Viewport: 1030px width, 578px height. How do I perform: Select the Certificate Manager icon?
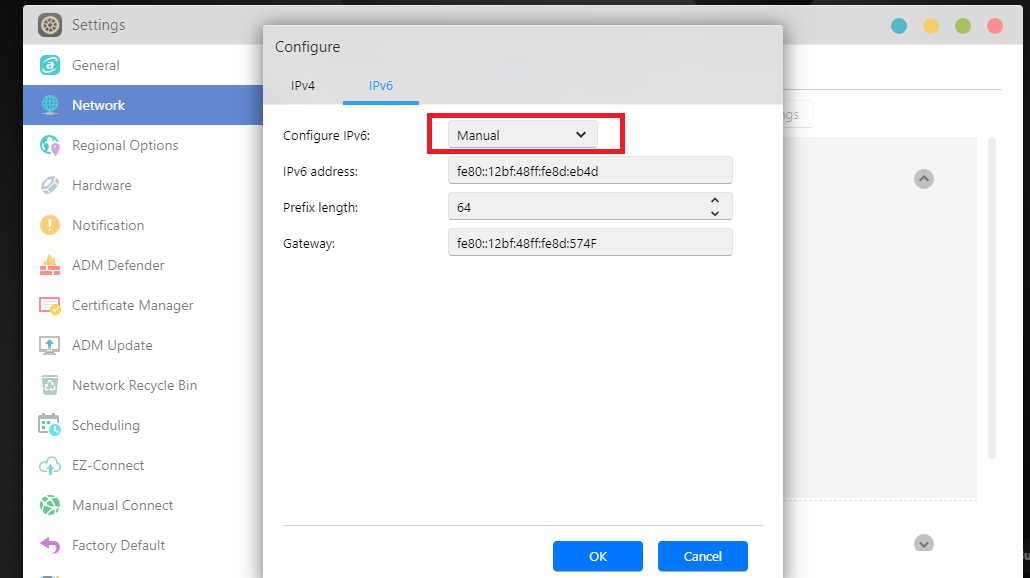click(x=48, y=305)
